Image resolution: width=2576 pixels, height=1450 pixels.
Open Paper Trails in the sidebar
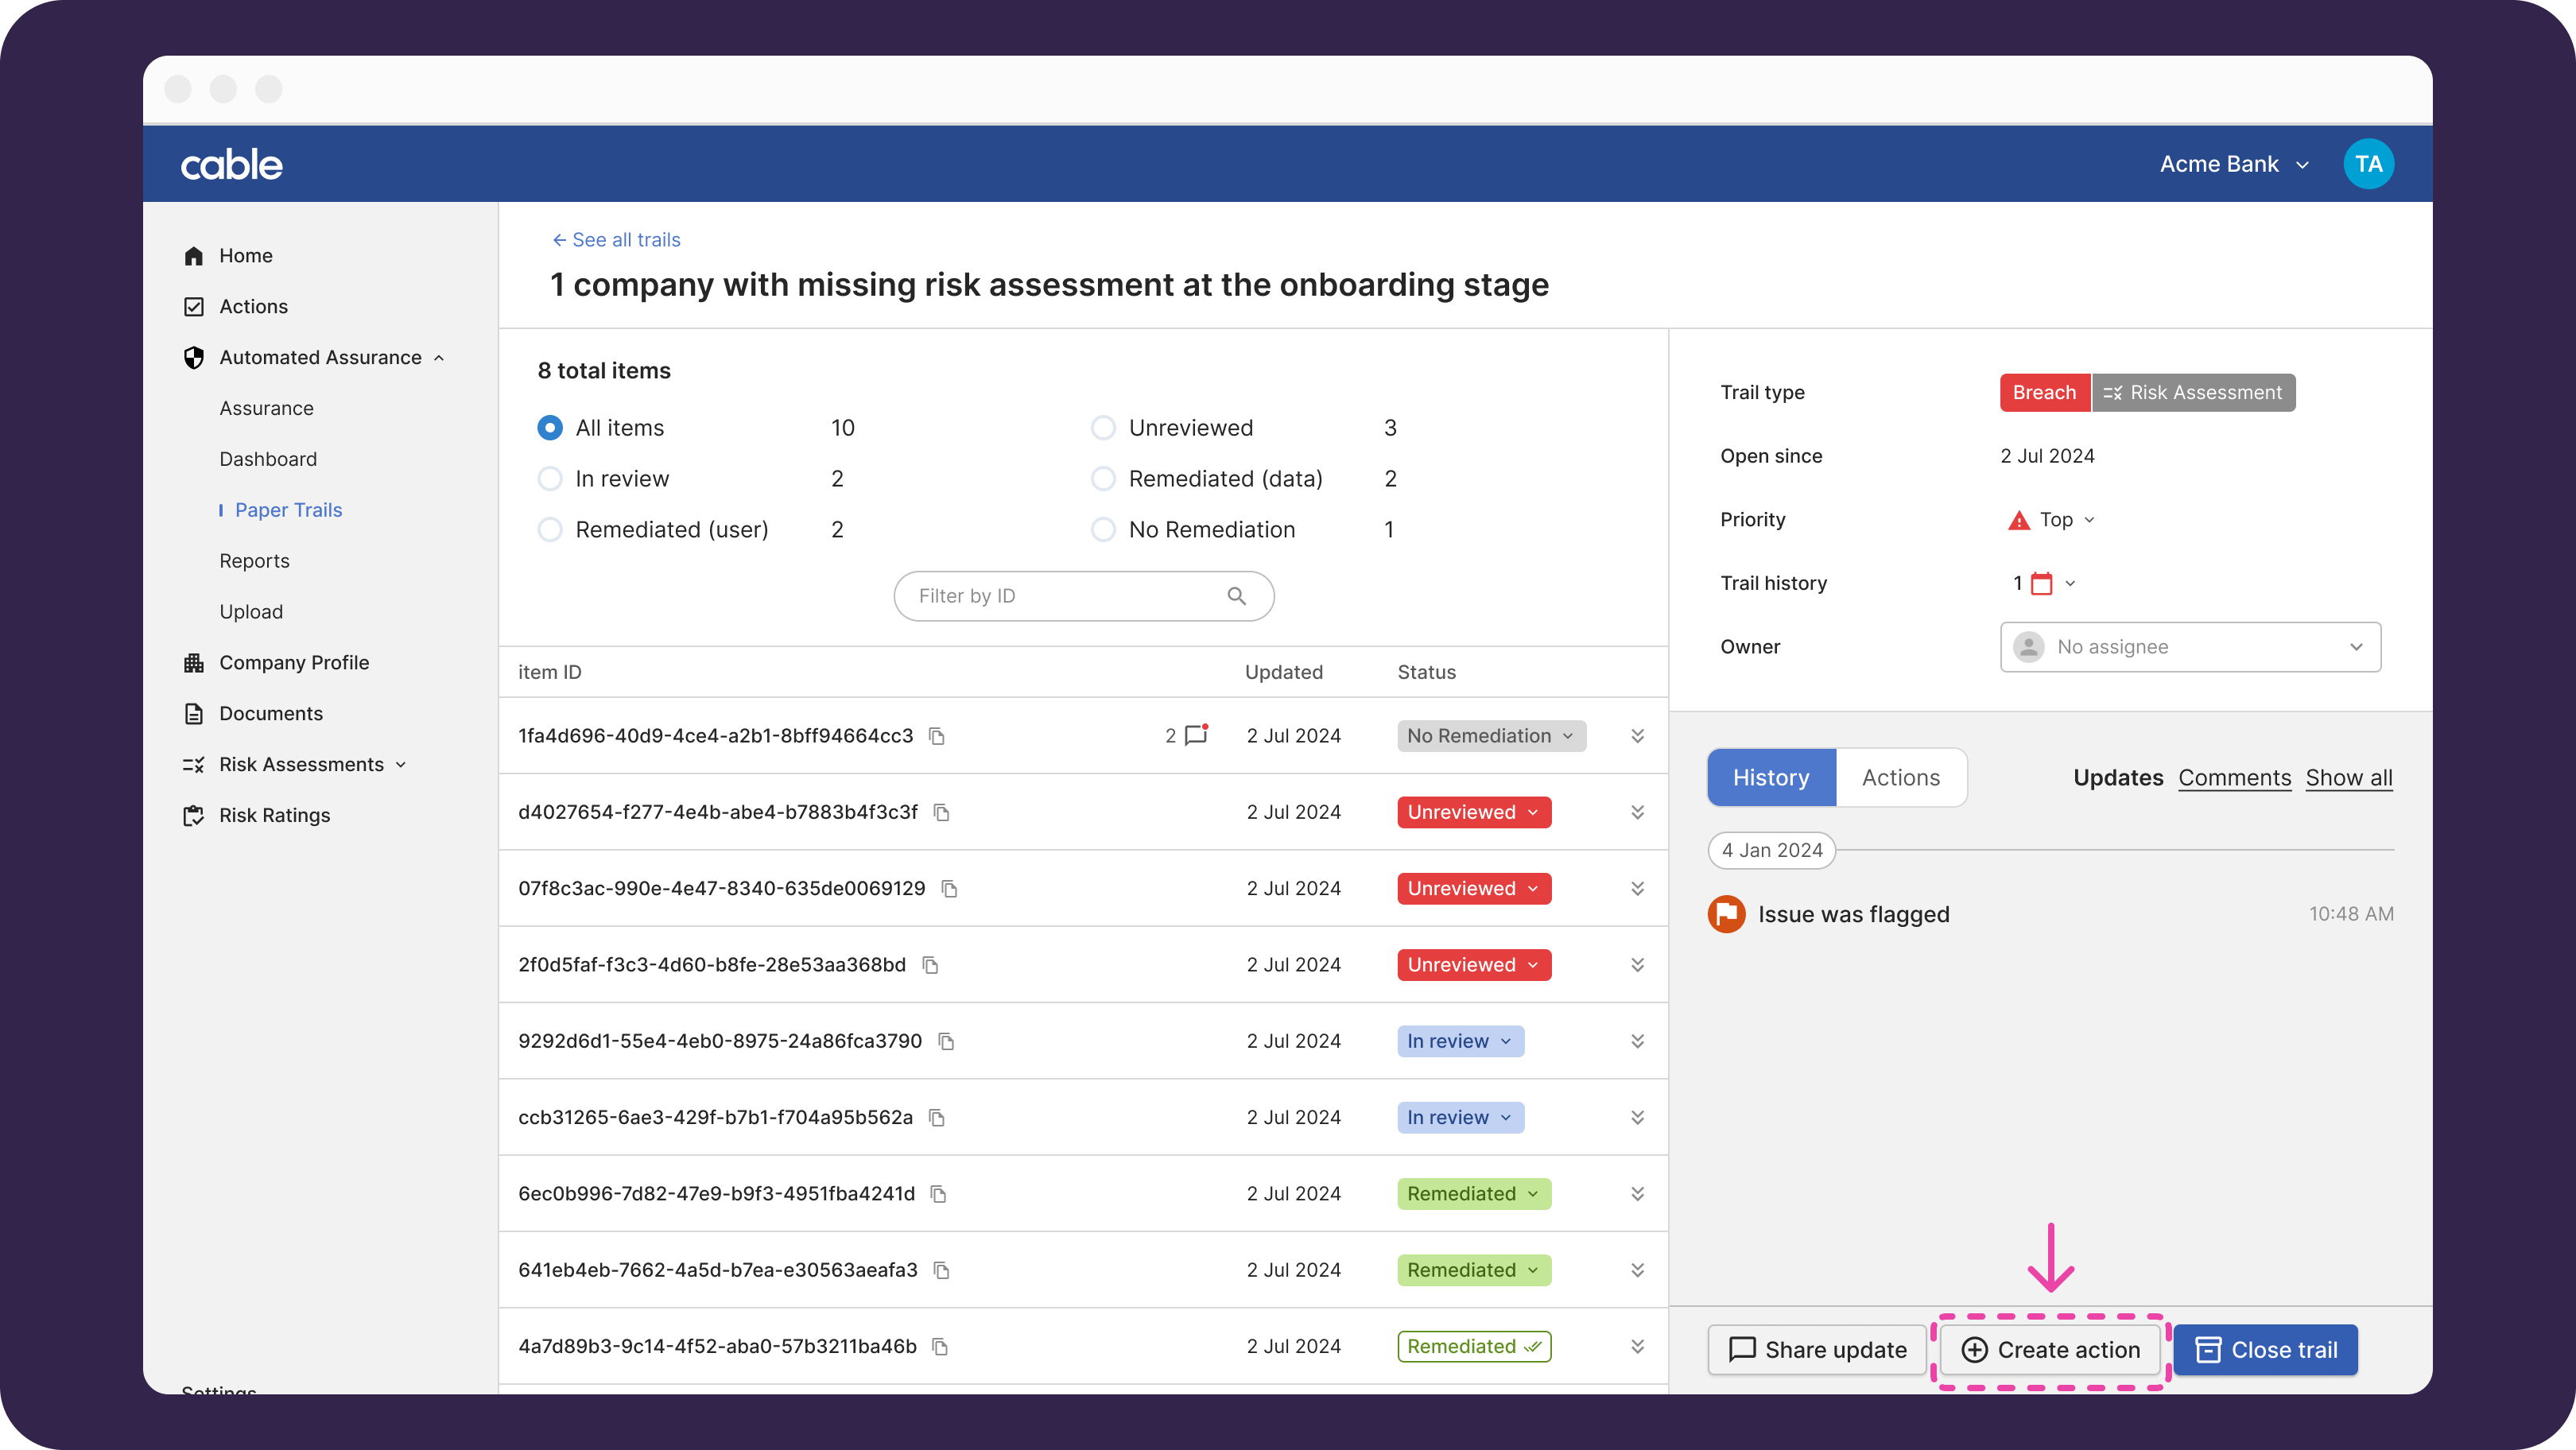coord(288,510)
